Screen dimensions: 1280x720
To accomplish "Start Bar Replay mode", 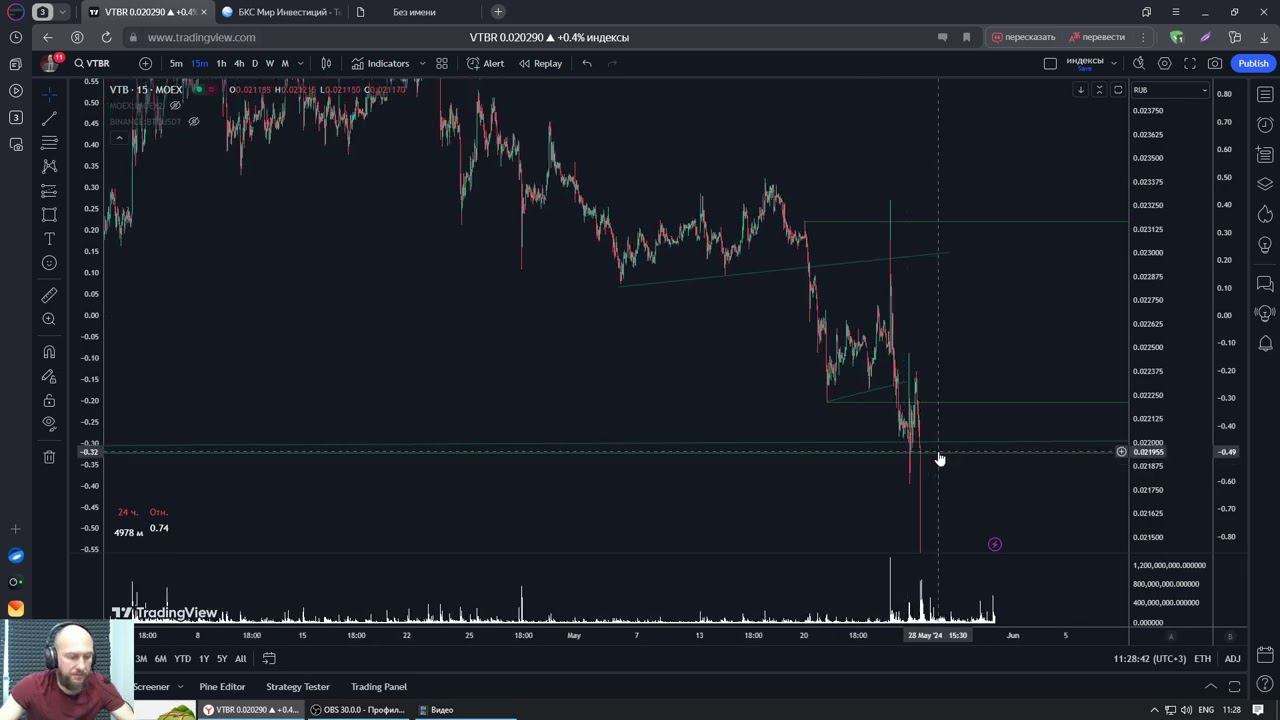I will pyautogui.click(x=540, y=63).
